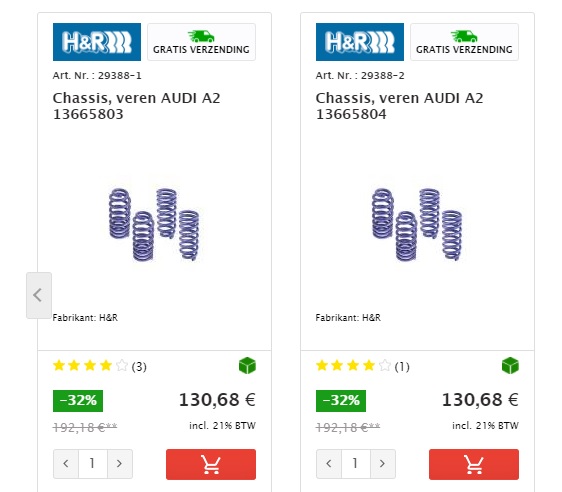
Task: Click green stock box icon for 29388-1
Action: [247, 366]
